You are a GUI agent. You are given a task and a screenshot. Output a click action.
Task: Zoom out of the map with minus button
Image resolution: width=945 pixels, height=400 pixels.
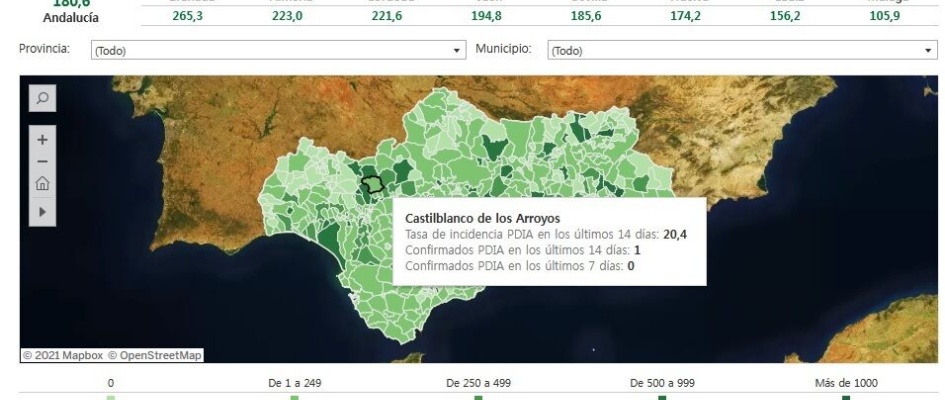tap(41, 162)
